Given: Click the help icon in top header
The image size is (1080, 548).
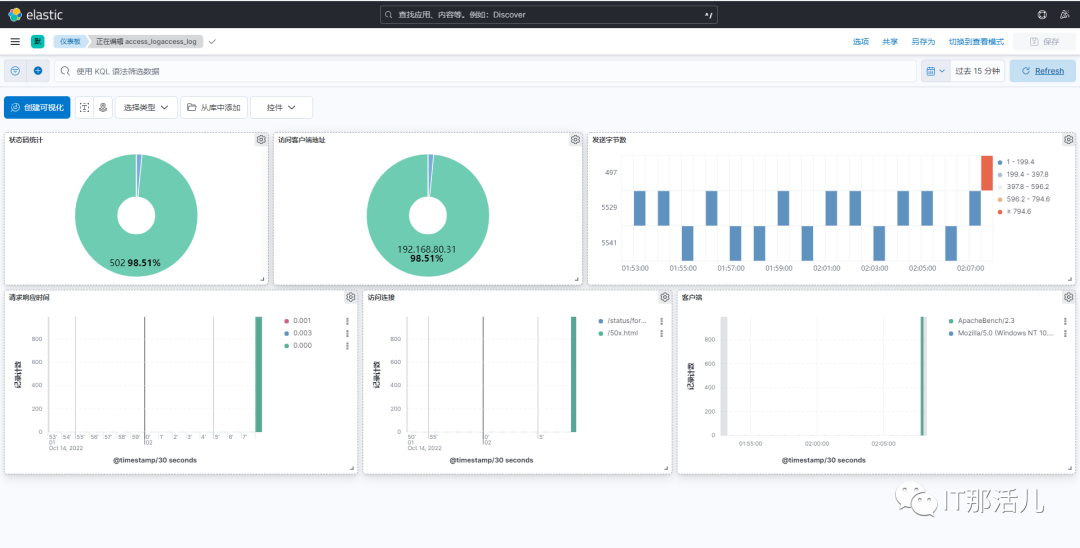Looking at the screenshot, I should coord(1042,14).
